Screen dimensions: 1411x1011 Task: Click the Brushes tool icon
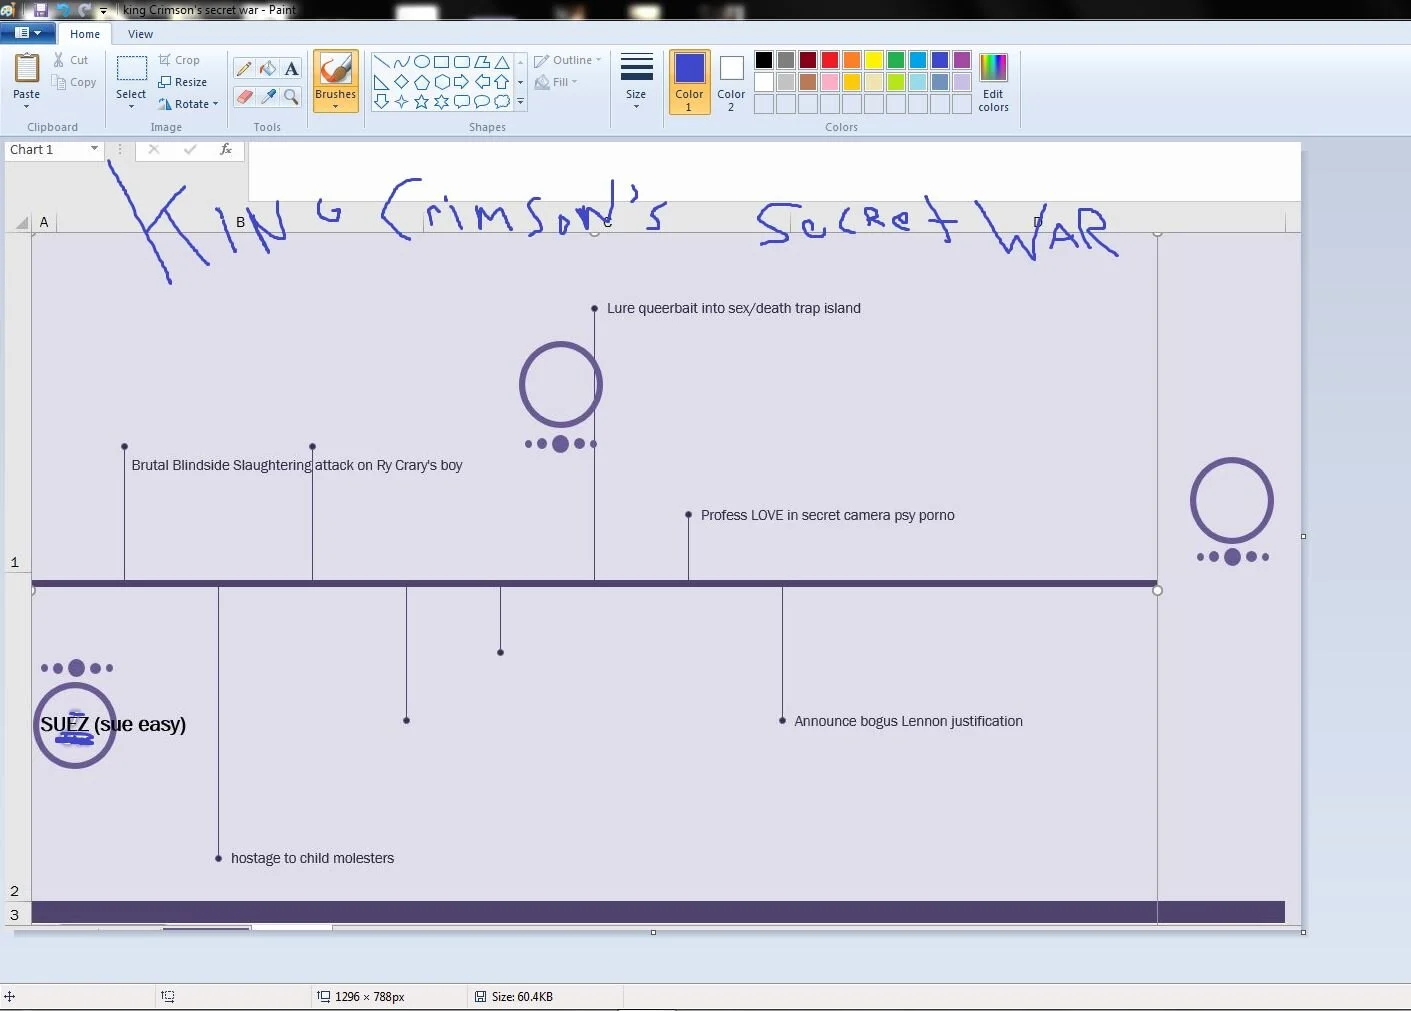coord(336,68)
